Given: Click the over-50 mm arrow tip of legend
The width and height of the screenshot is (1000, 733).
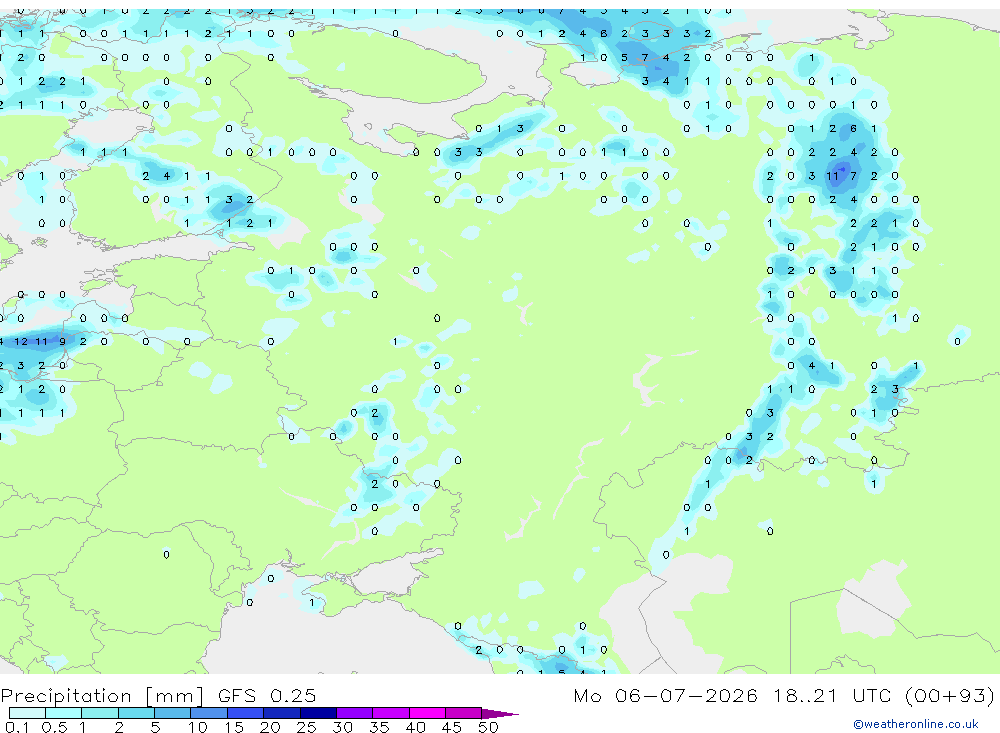Looking at the screenshot, I should [500, 713].
